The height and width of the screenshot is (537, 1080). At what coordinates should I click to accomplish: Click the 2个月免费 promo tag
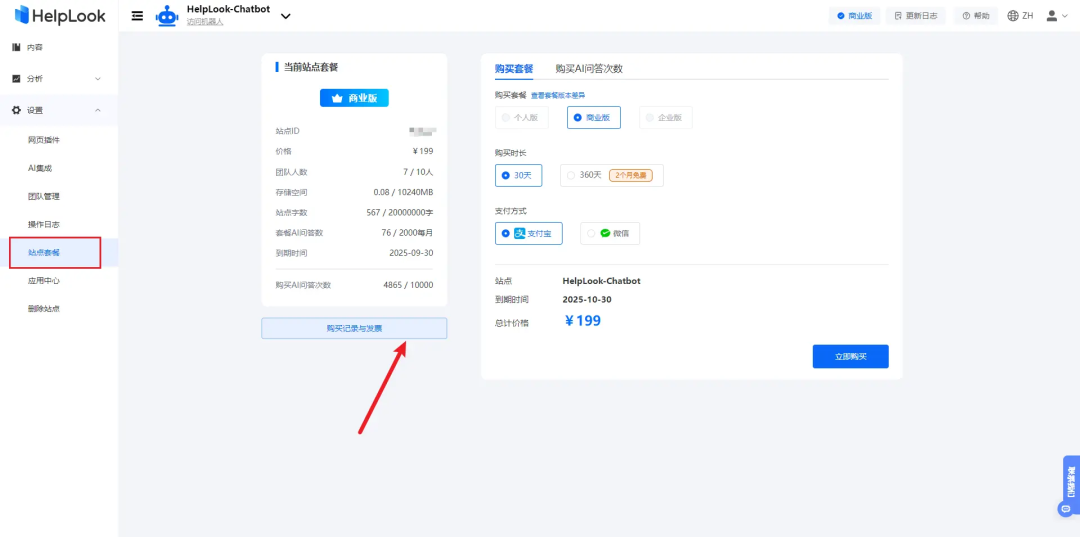click(630, 176)
